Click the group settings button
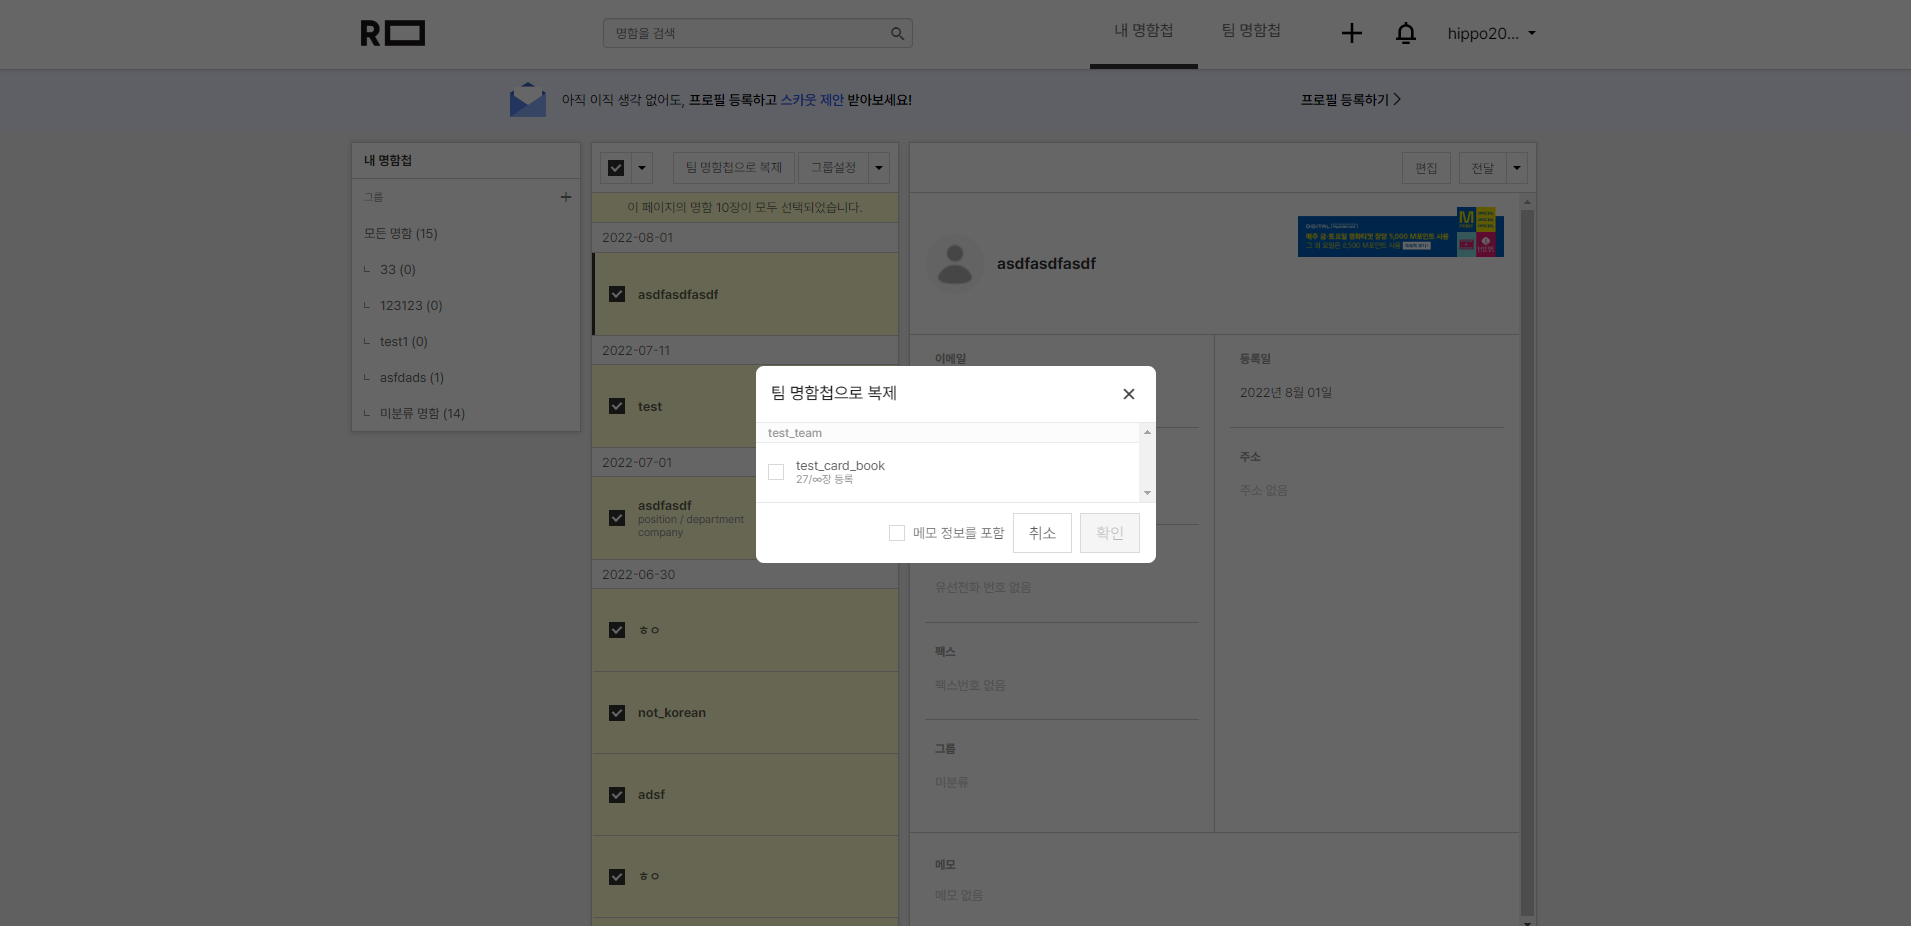Screen dimensions: 1911x926 (x=833, y=168)
